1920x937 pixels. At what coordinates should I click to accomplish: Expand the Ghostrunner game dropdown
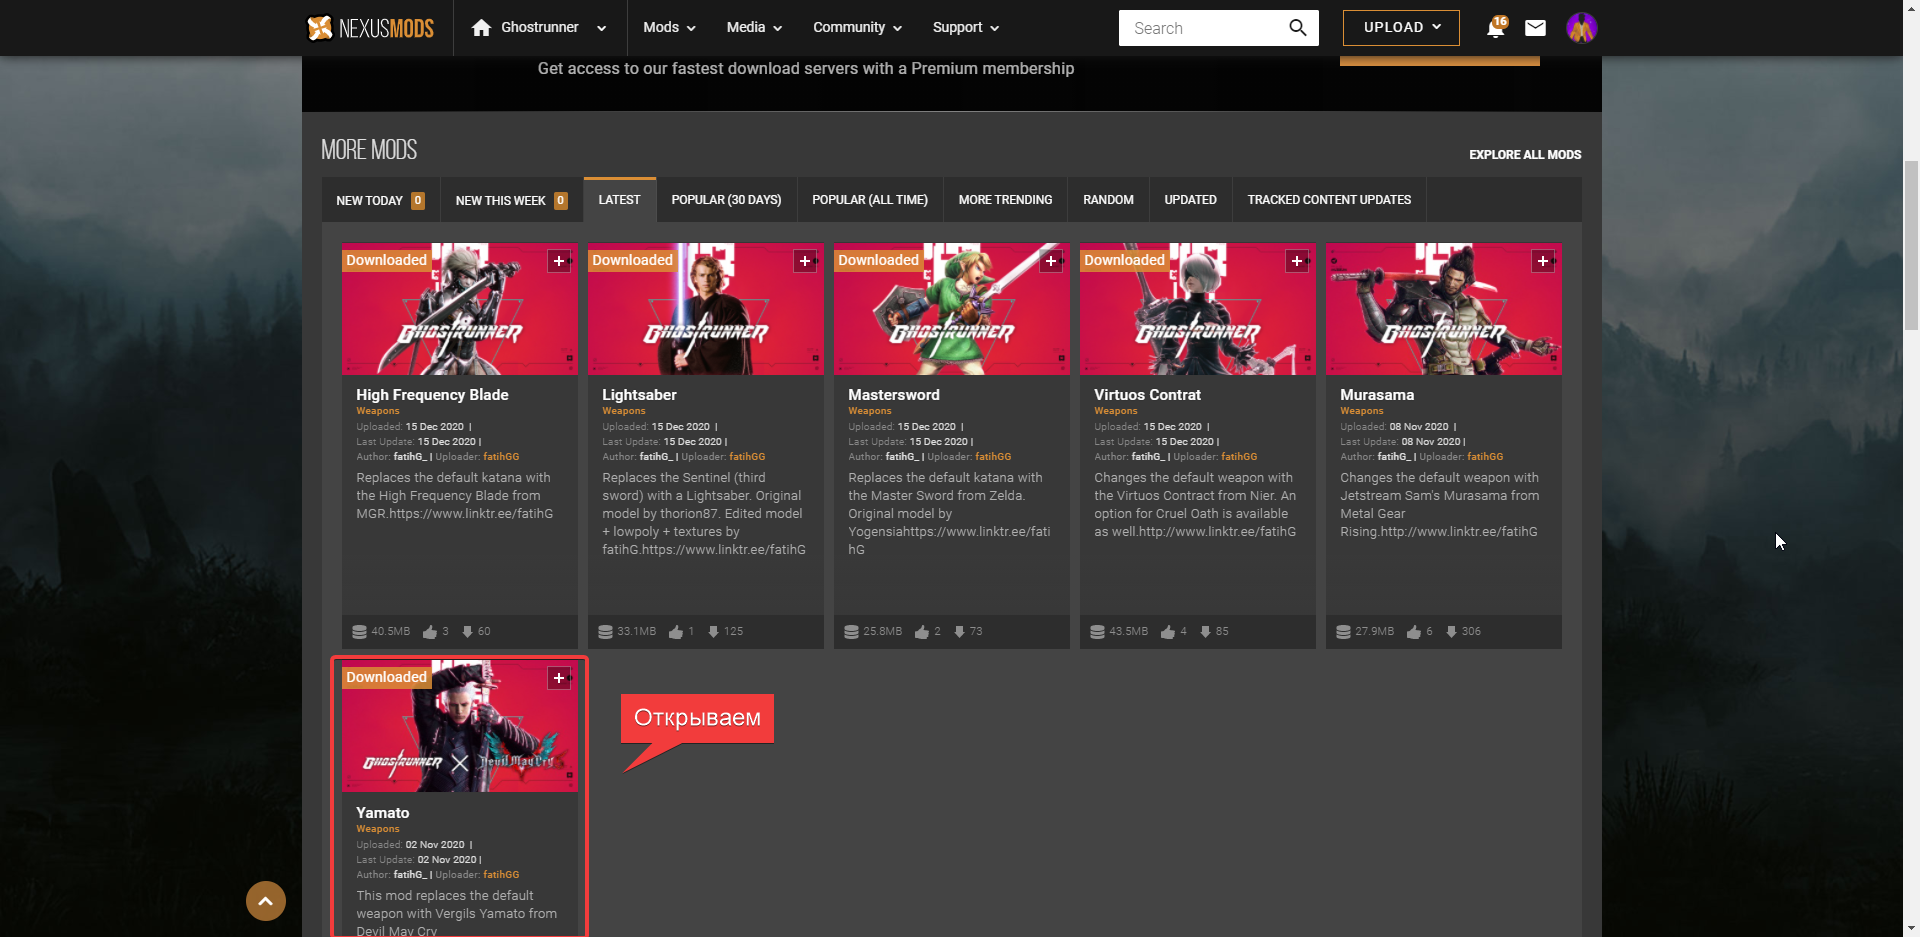601,28
